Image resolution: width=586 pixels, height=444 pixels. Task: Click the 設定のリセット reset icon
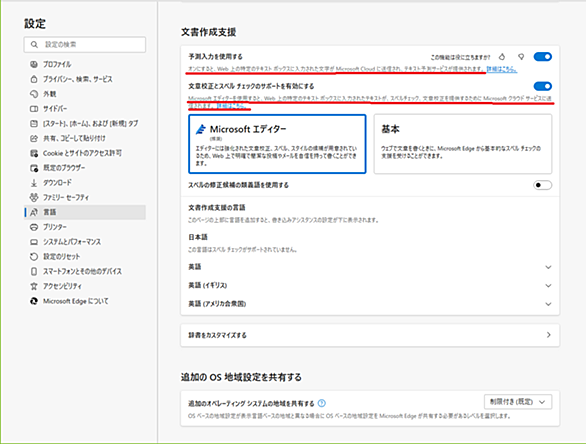point(34,256)
